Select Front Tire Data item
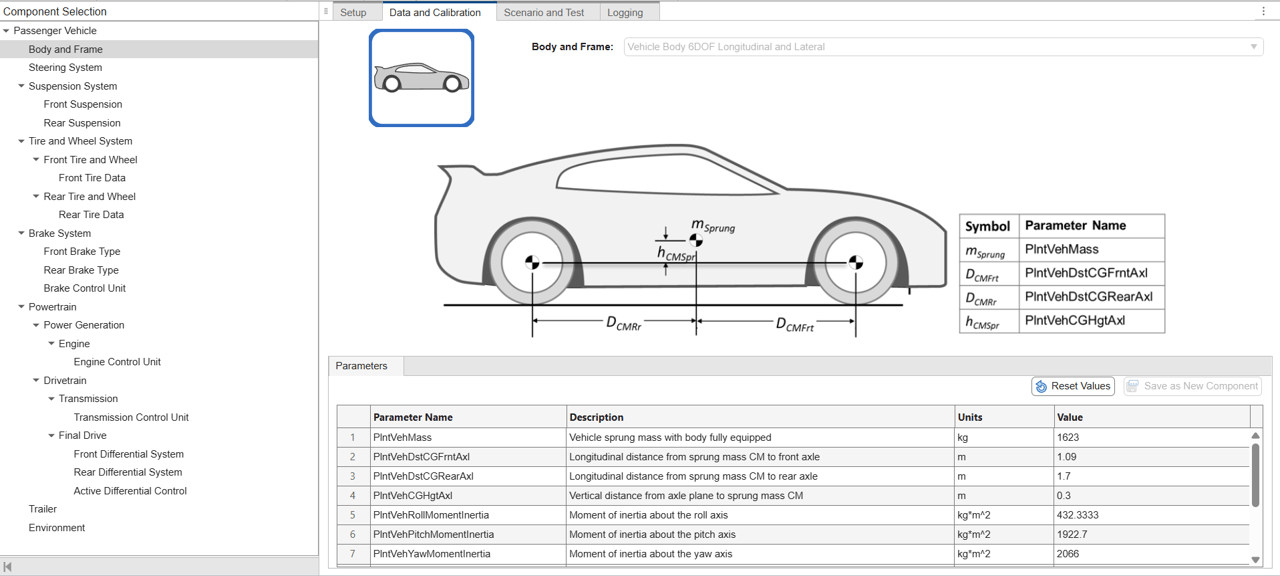The width and height of the screenshot is (1280, 576). point(92,178)
